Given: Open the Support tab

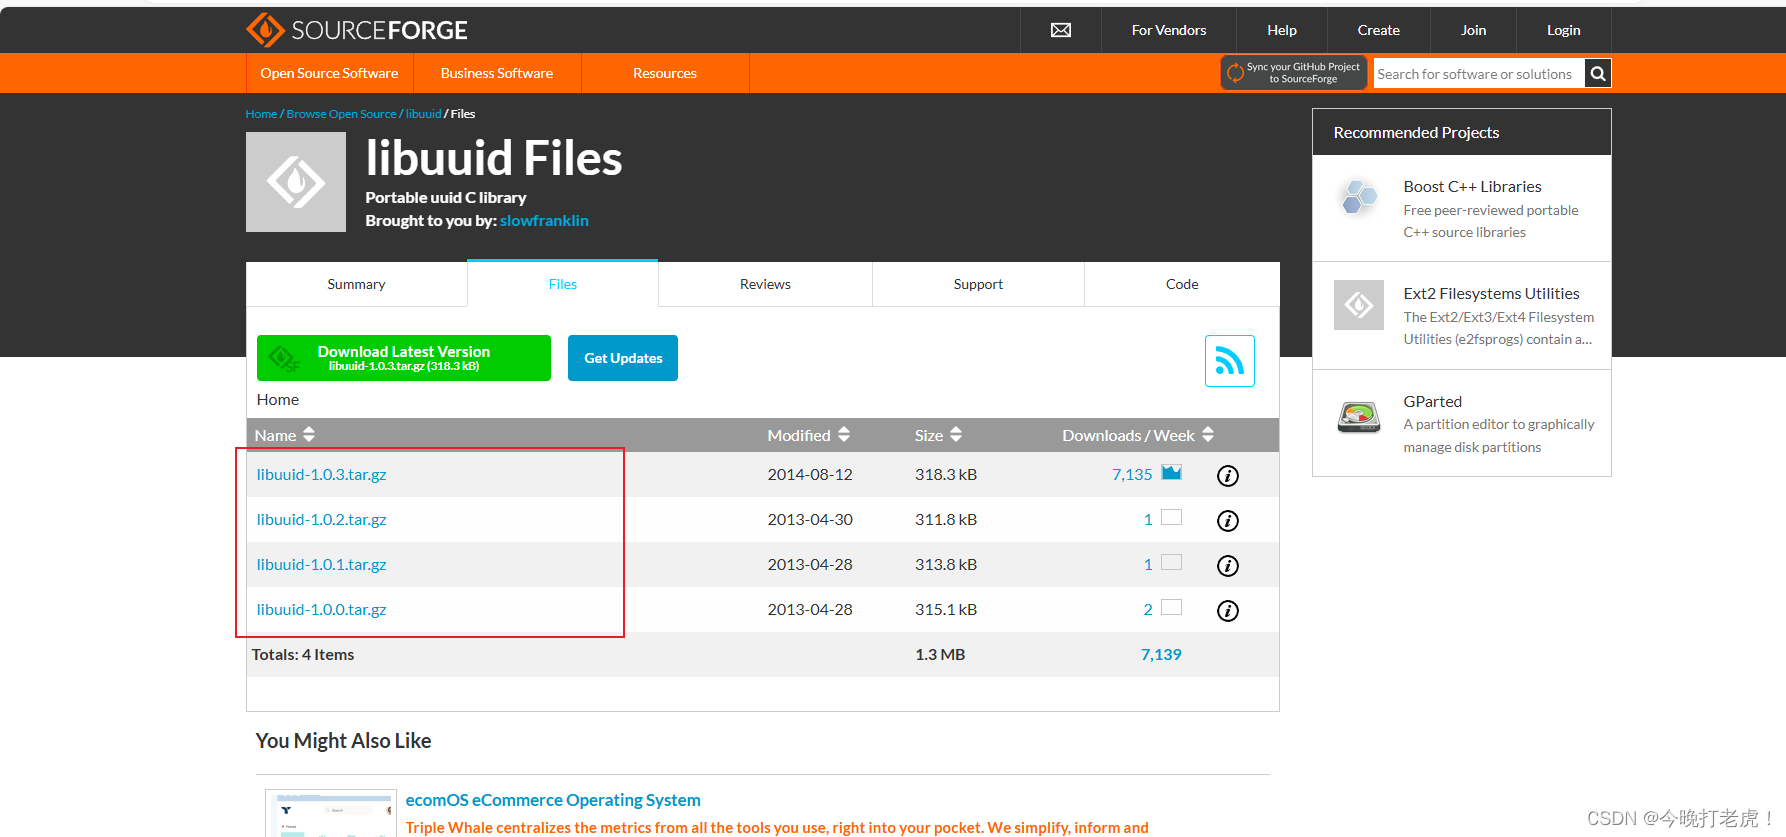Looking at the screenshot, I should pos(978,284).
